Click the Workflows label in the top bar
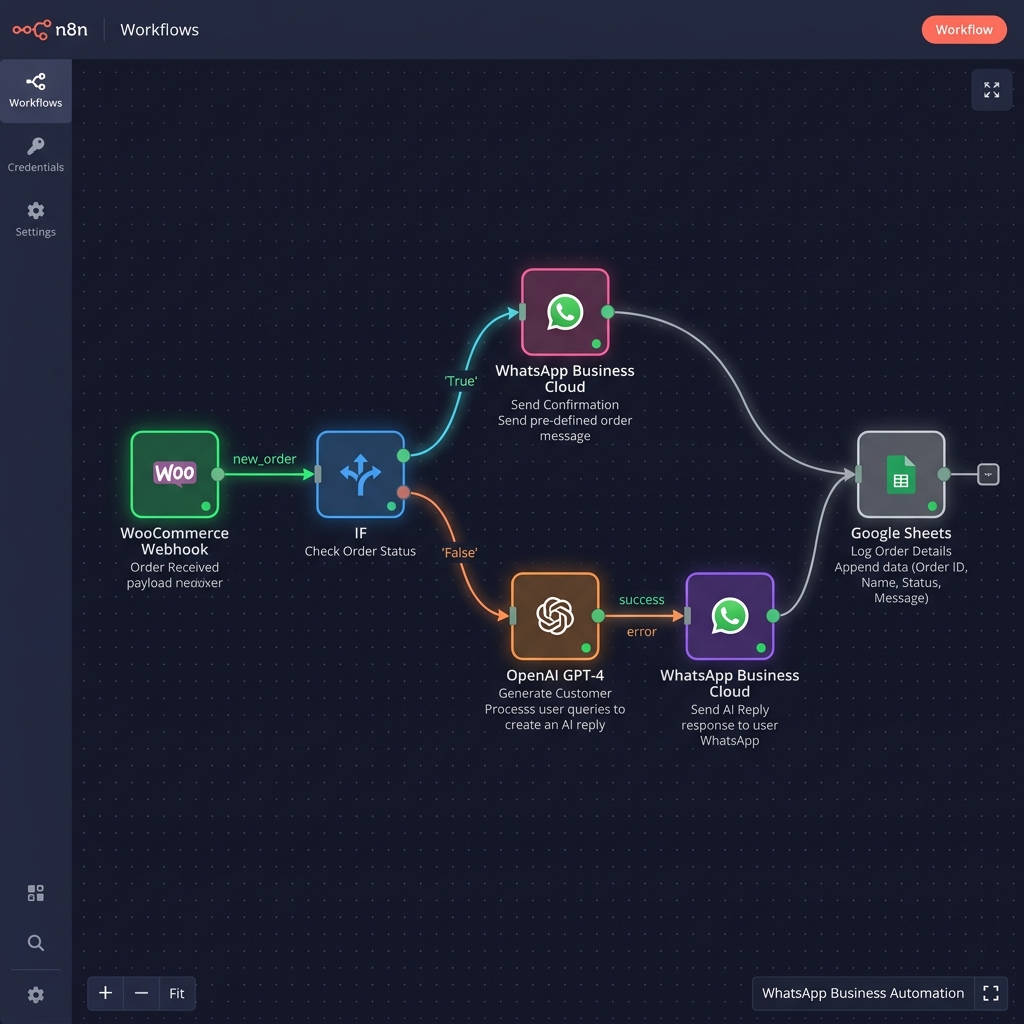1024x1024 pixels. pyautogui.click(x=159, y=29)
